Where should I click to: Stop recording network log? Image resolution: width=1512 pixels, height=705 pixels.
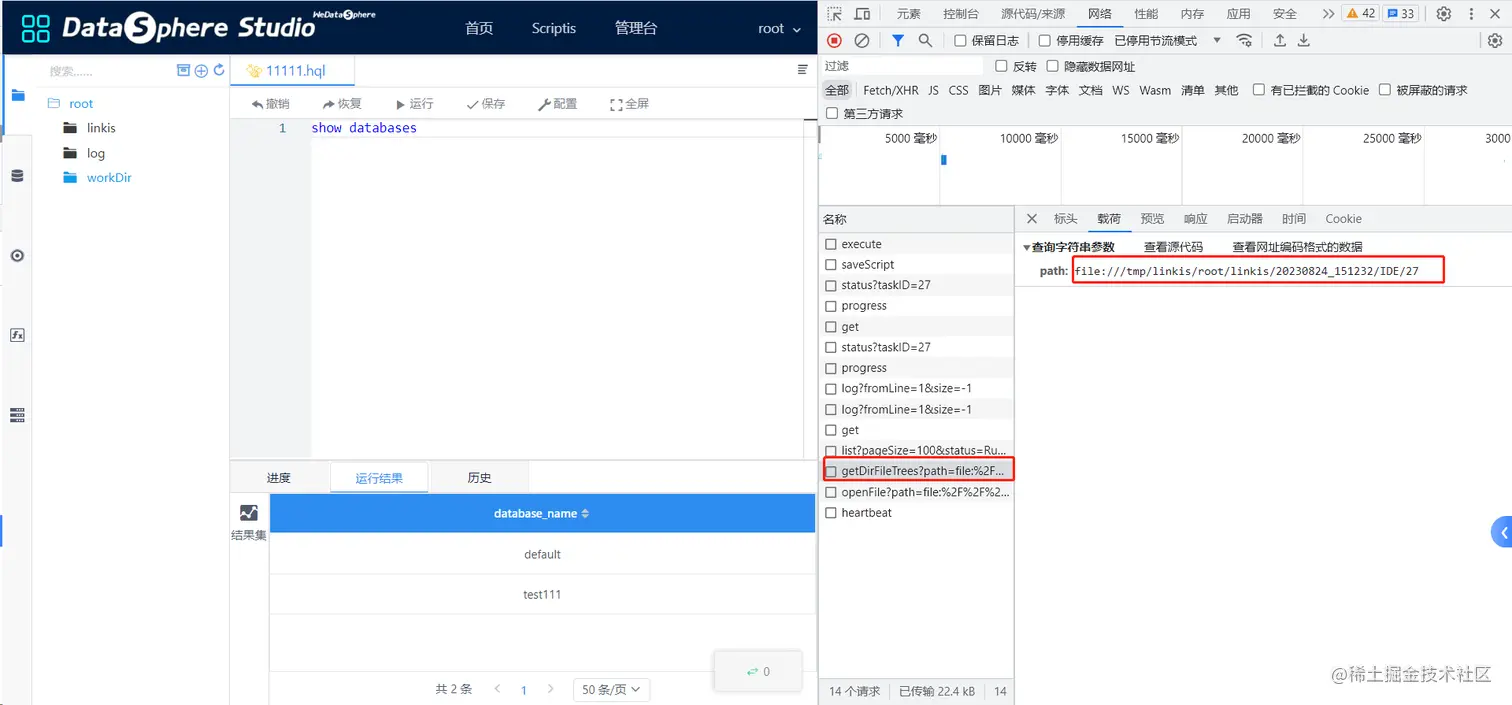click(x=835, y=40)
